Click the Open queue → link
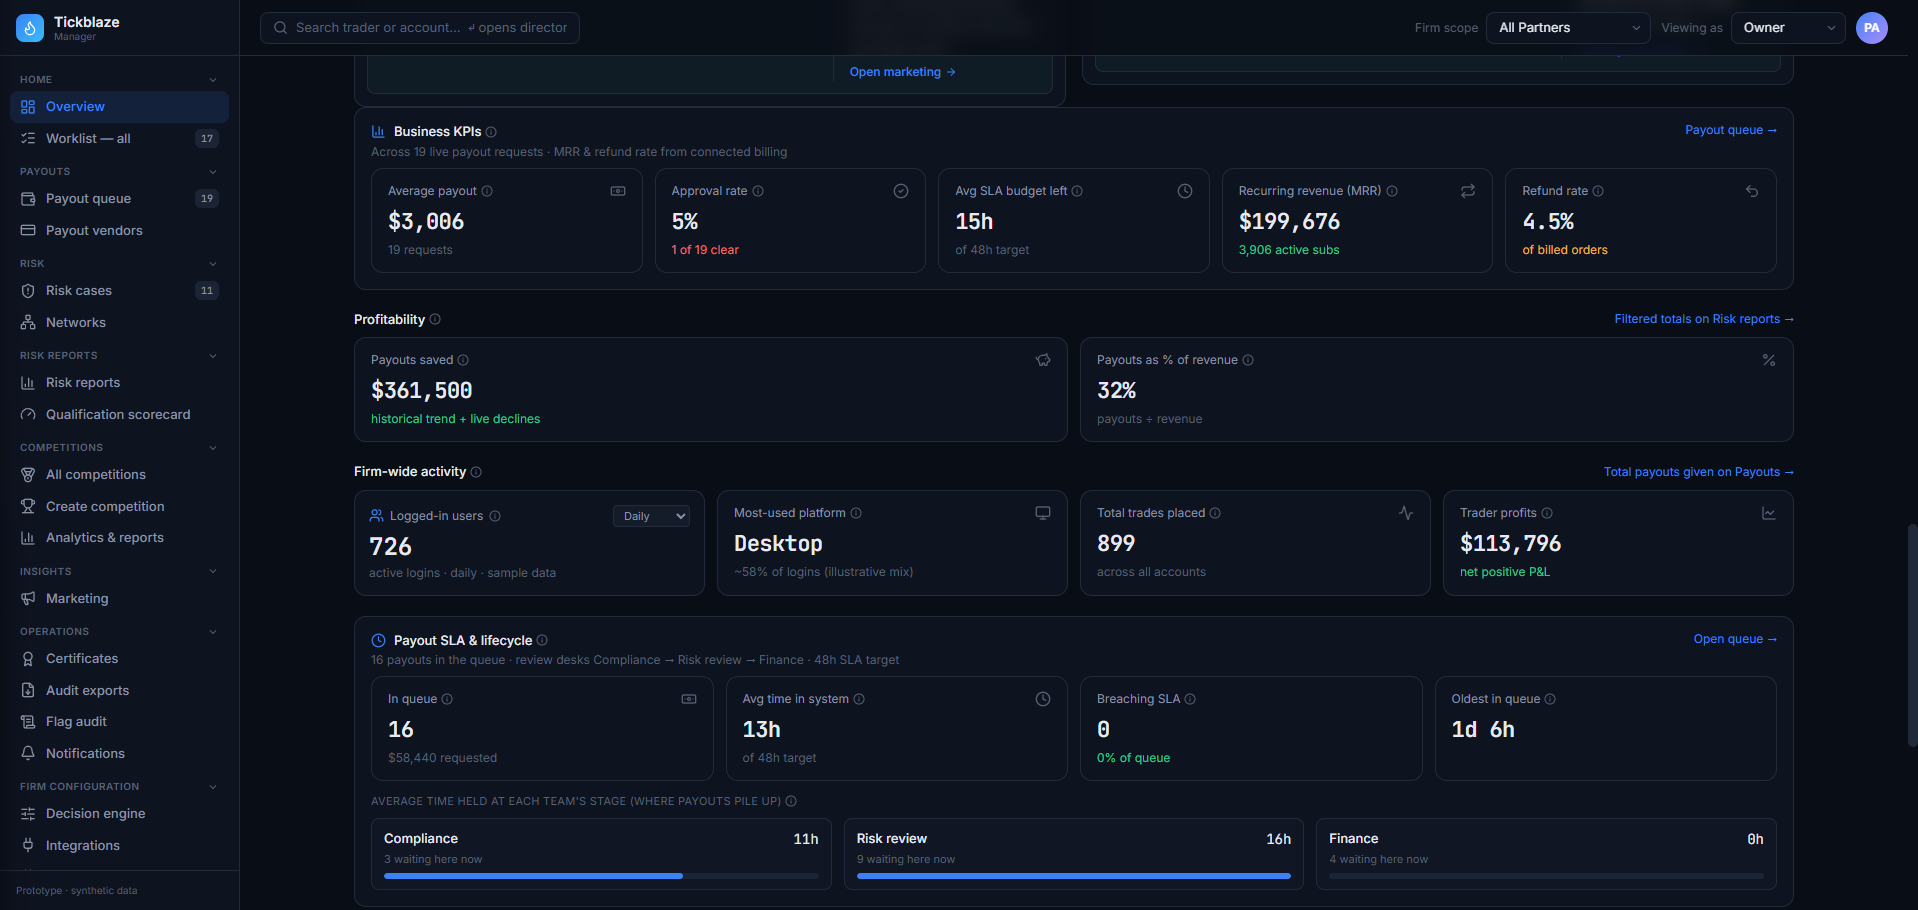1918x910 pixels. [x=1734, y=639]
